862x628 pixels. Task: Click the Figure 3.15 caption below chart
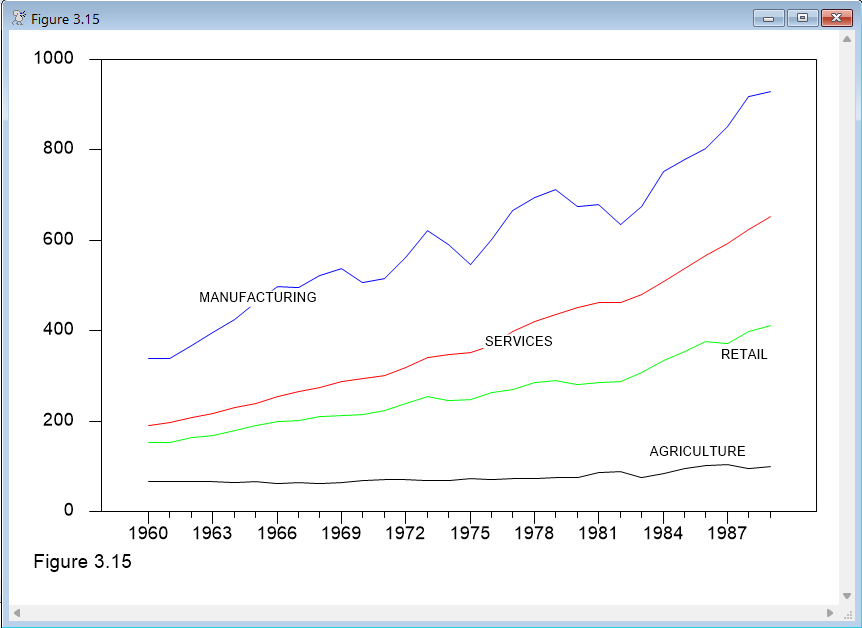82,561
